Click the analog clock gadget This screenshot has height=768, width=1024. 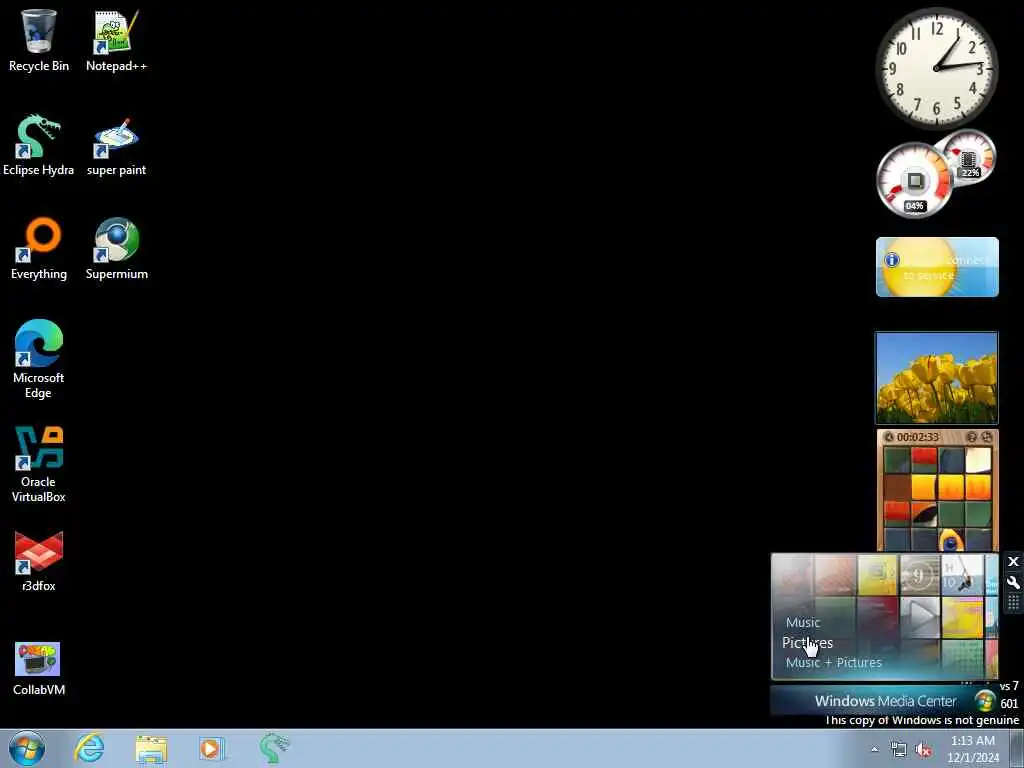936,69
